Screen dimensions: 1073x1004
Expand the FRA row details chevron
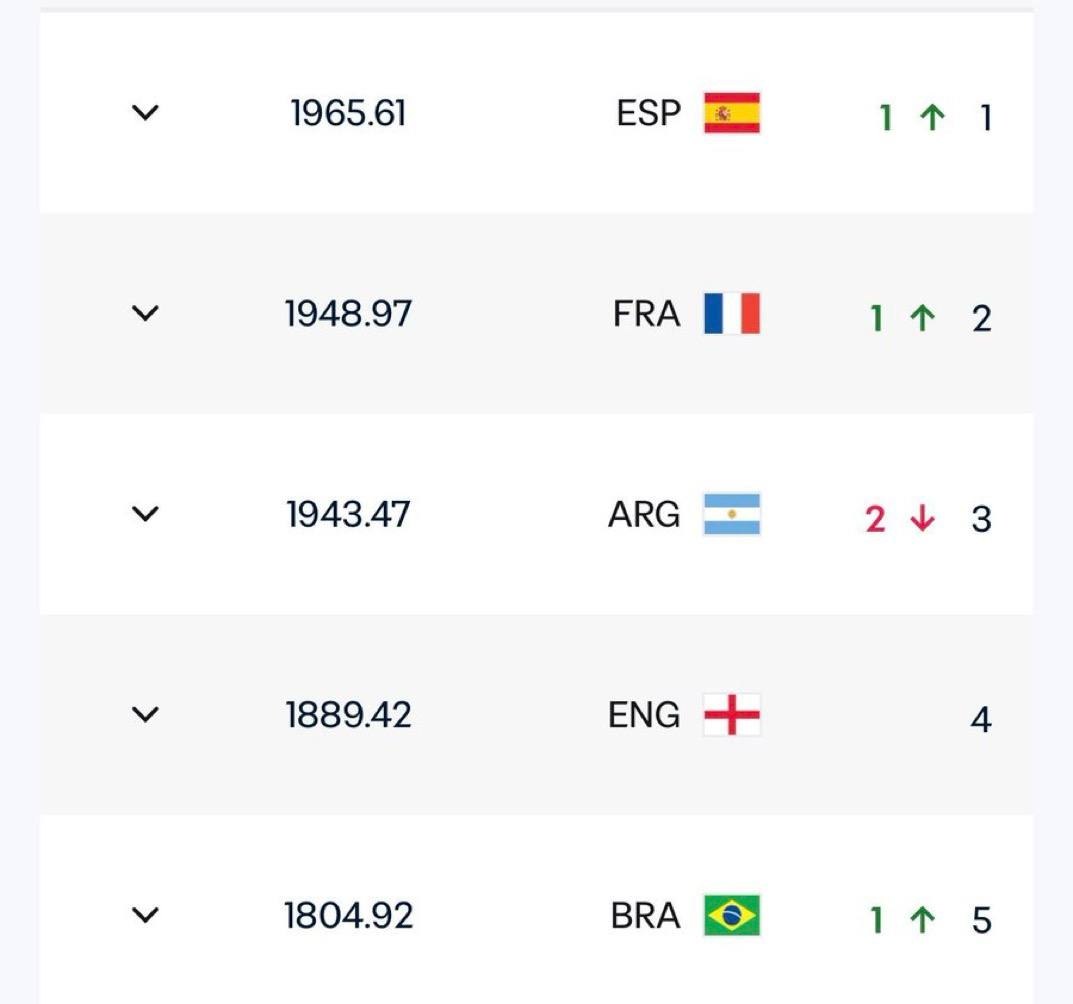click(145, 313)
